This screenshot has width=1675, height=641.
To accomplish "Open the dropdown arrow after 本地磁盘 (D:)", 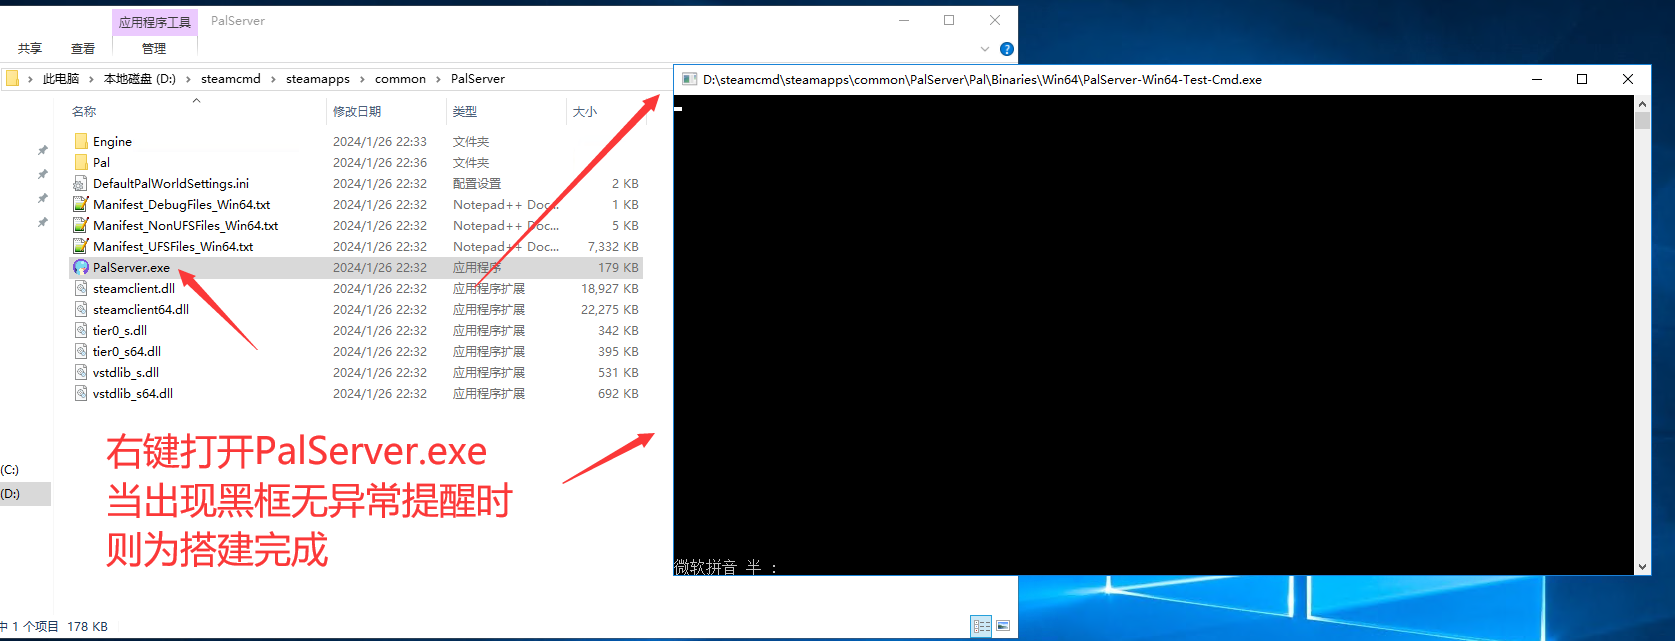I will point(188,79).
